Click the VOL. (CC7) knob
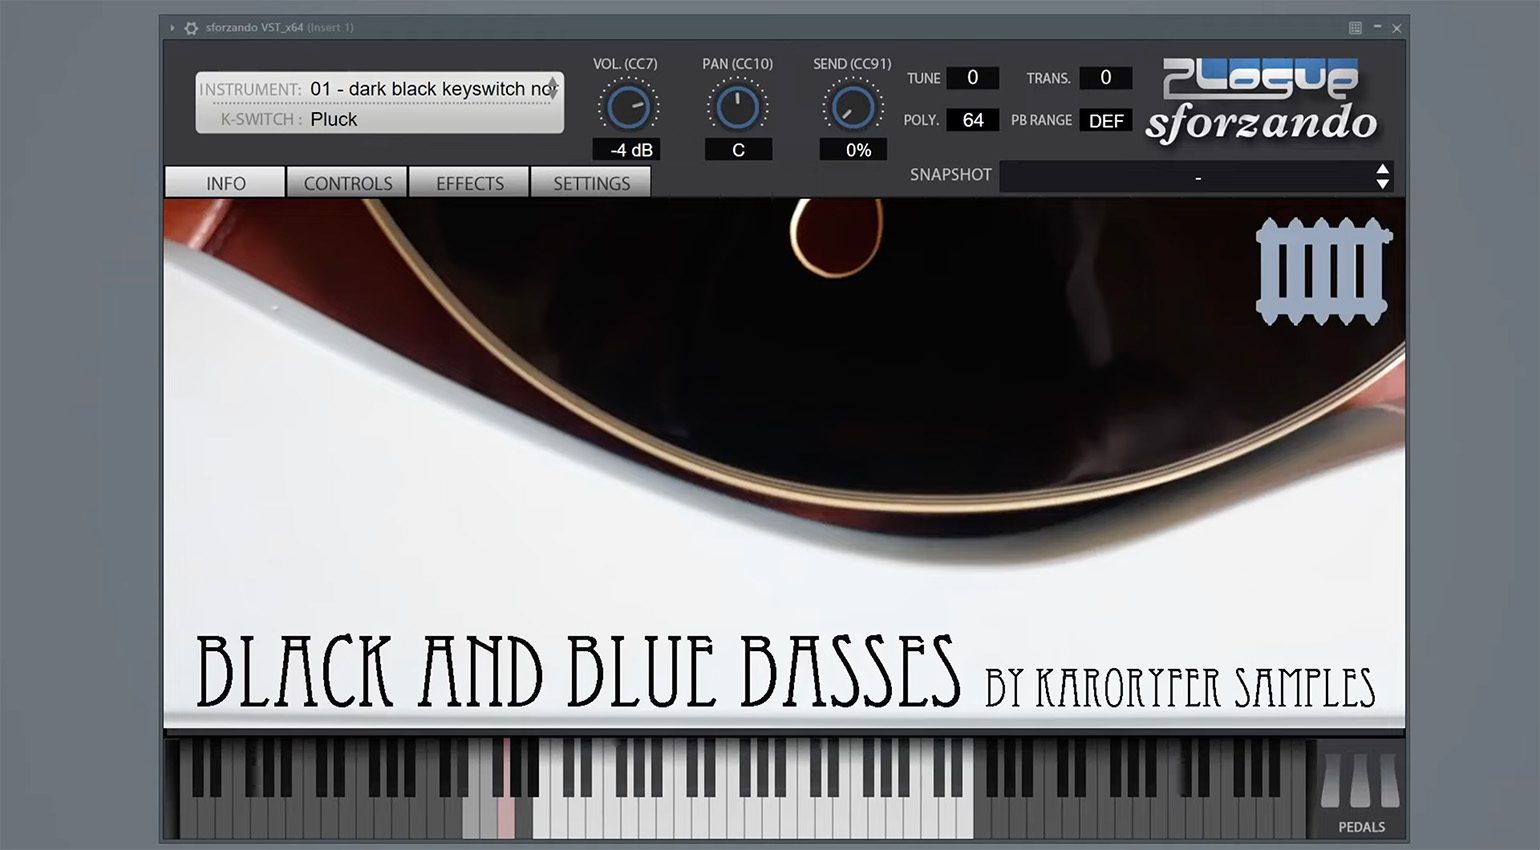Screen dimensions: 1540x850 (627, 107)
